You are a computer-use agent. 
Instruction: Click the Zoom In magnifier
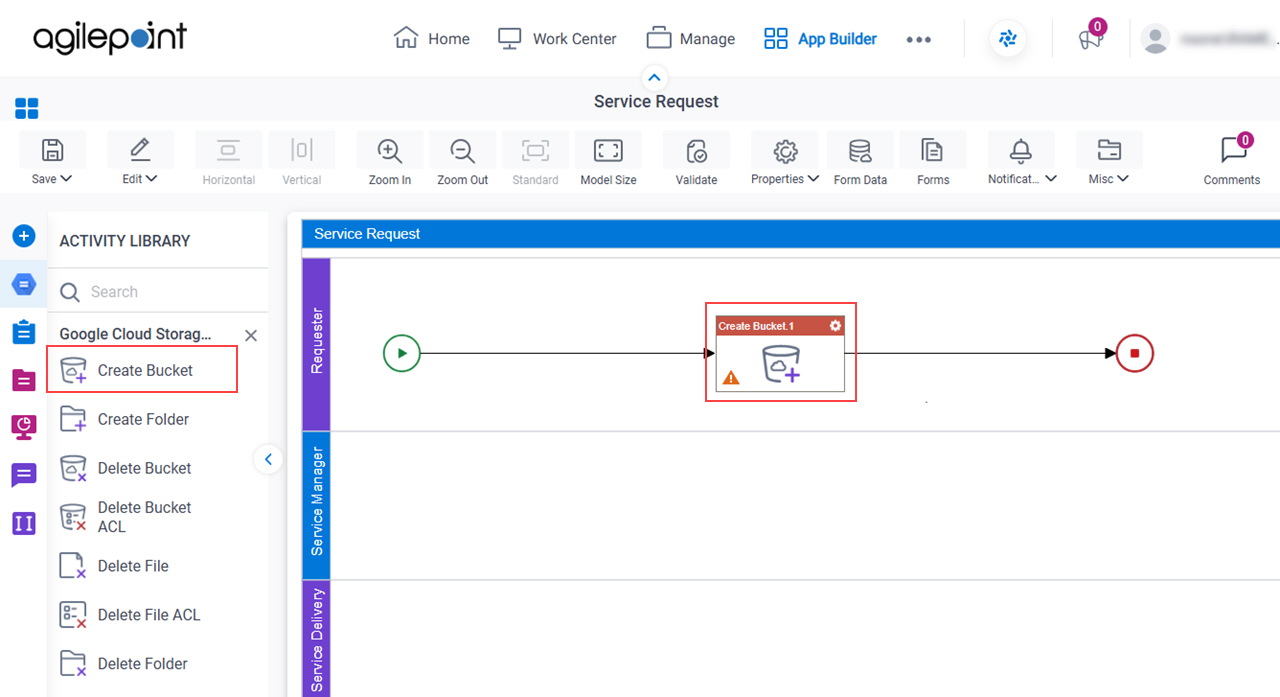[389, 150]
